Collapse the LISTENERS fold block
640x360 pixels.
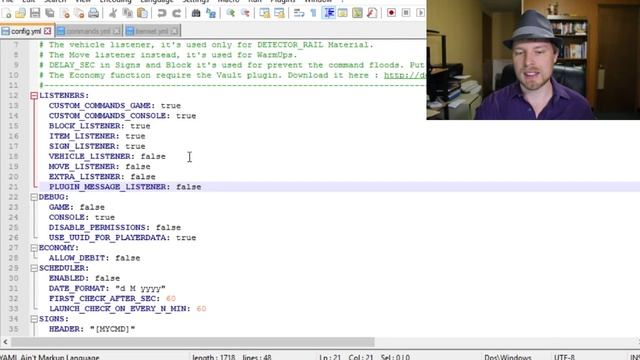tap(34, 96)
